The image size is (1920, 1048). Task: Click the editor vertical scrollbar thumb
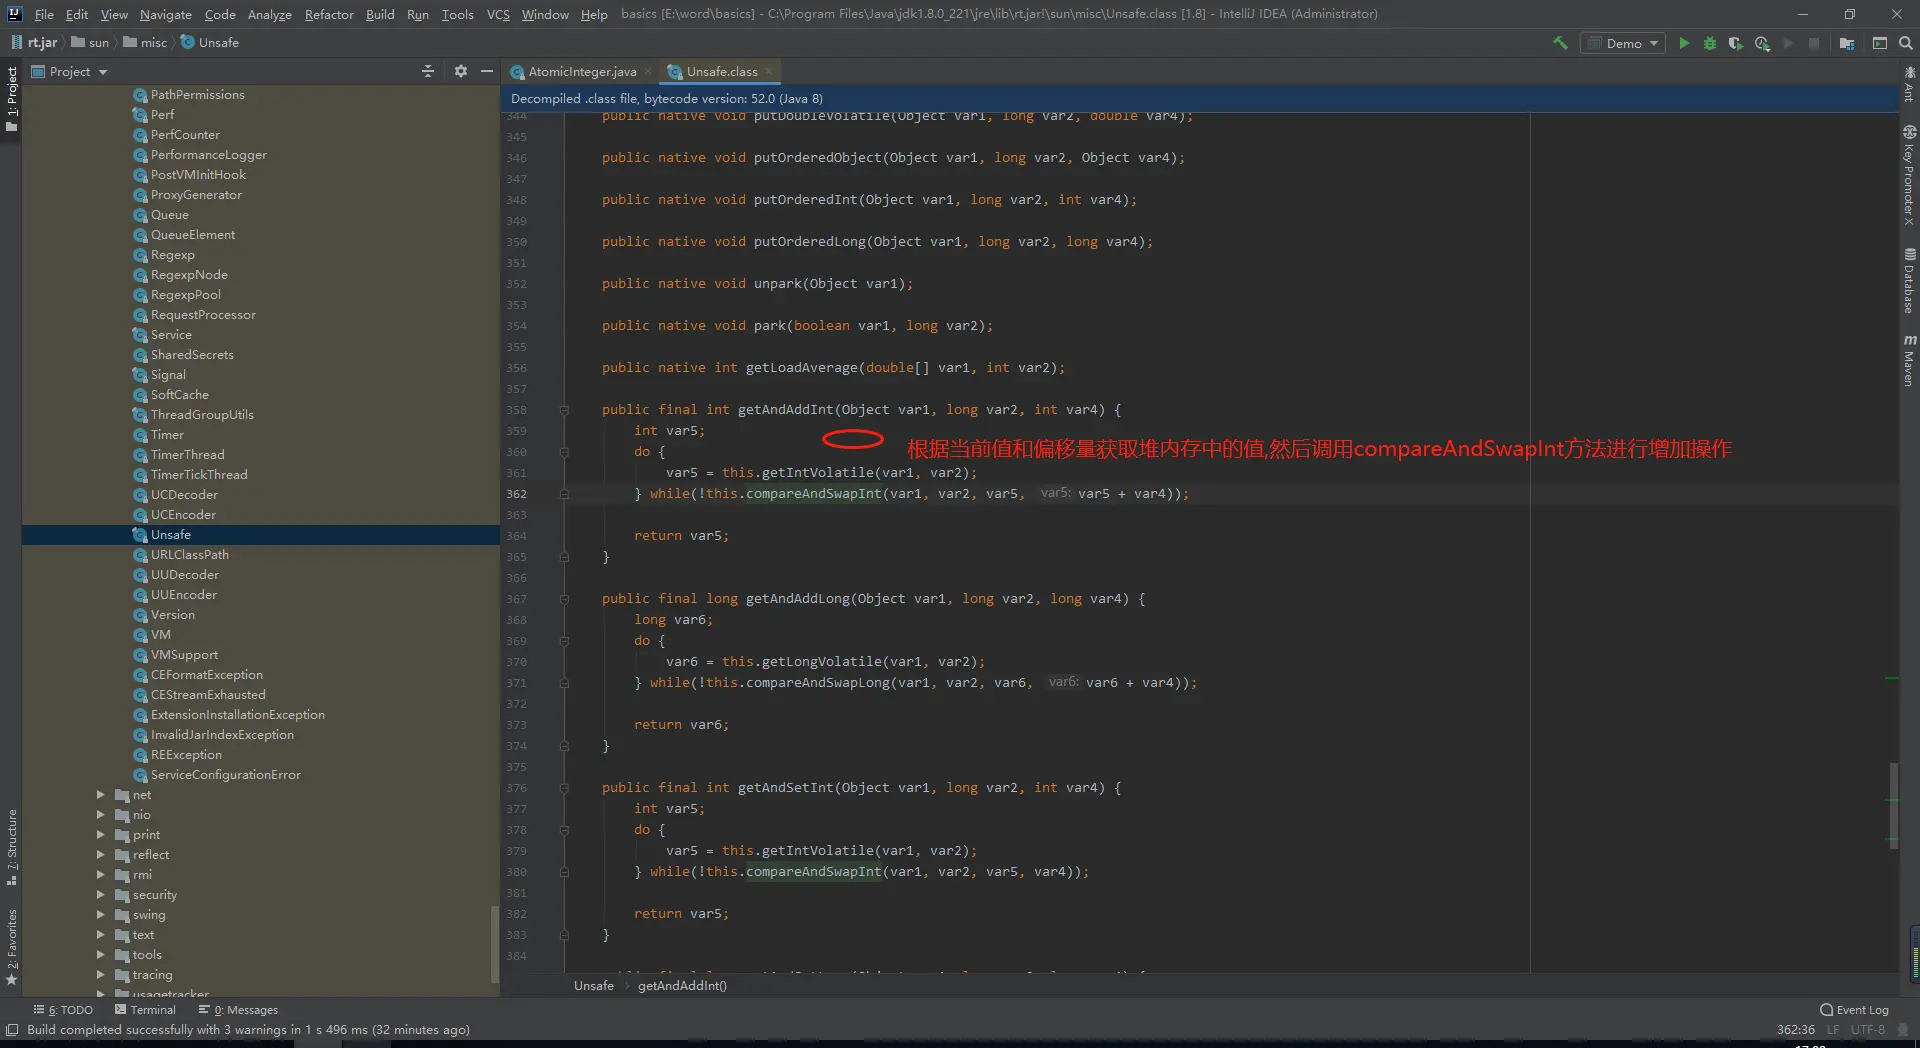(1893, 805)
